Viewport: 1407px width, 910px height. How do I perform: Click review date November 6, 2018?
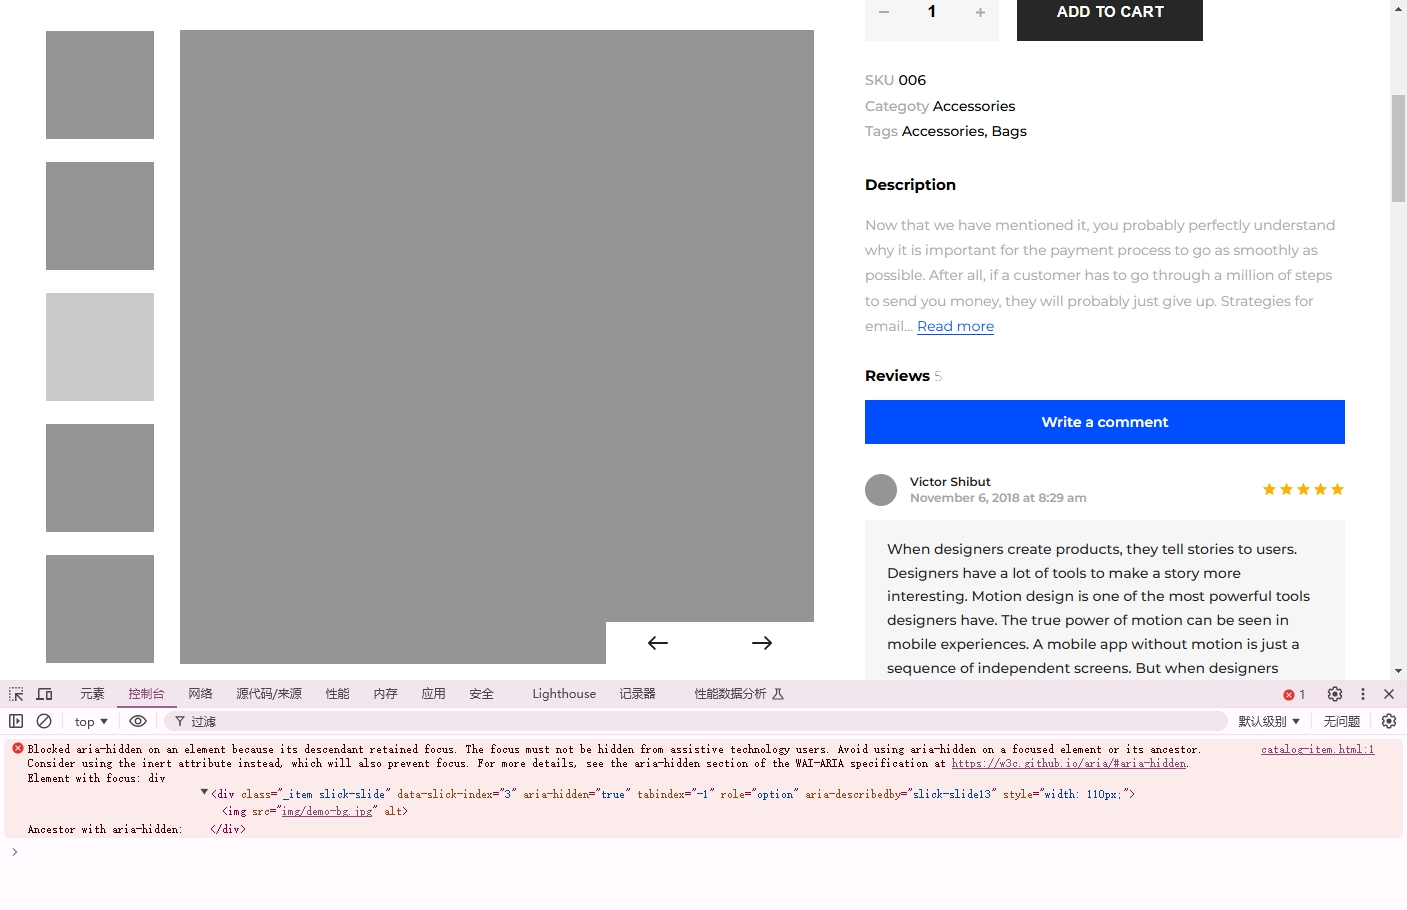point(998,498)
